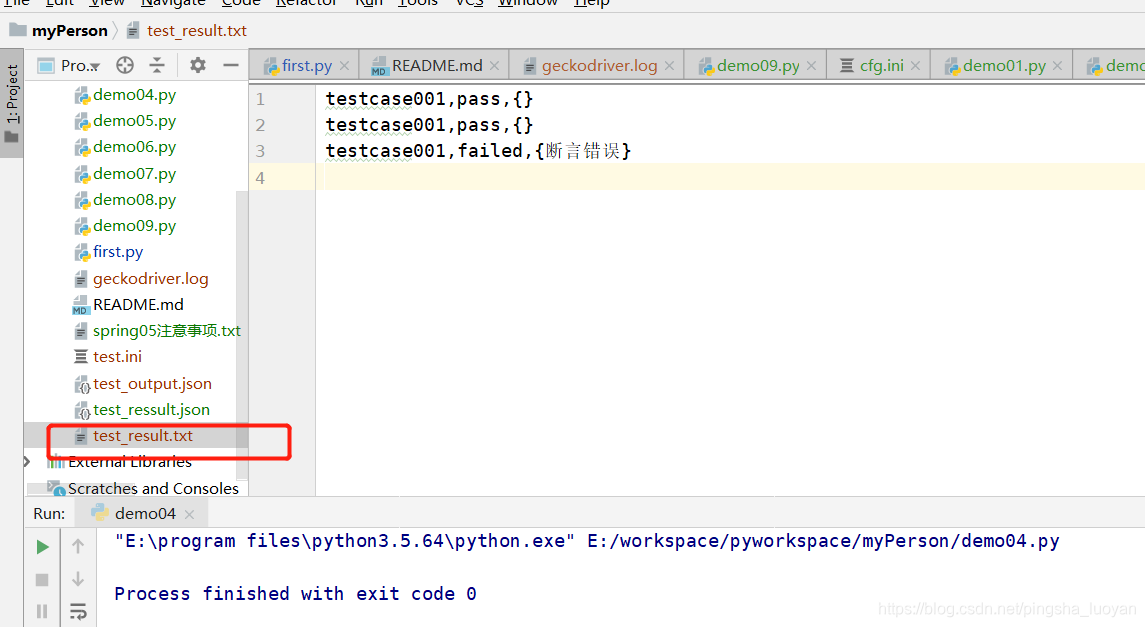Open the Project view dropdown
This screenshot has width=1145, height=627.
[69, 66]
